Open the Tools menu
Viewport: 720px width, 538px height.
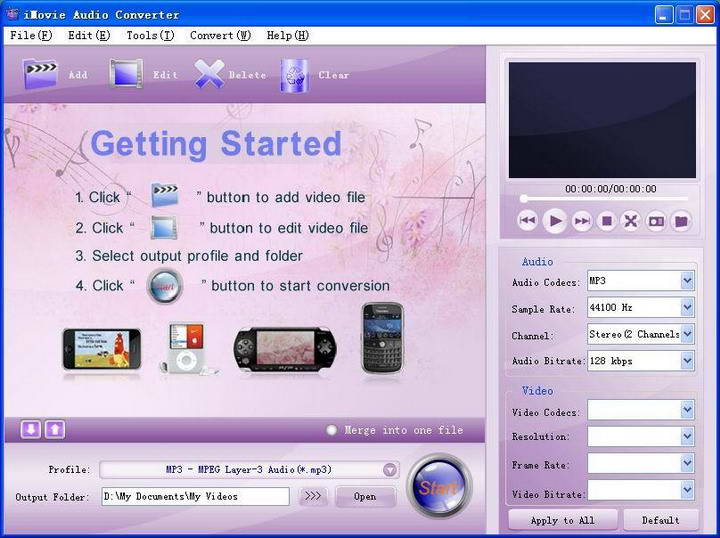click(151, 35)
